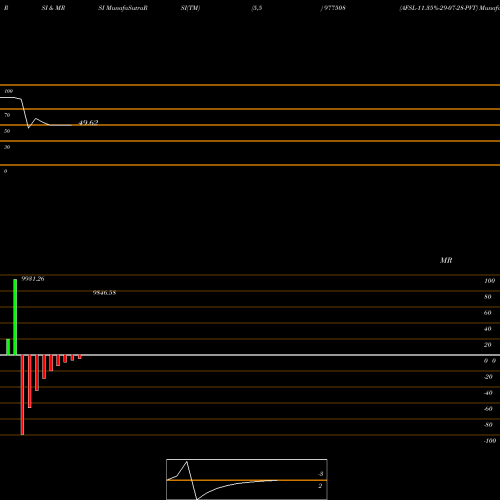Select the tallest green MR histogram bar
500x500 pixels.
tap(15, 317)
